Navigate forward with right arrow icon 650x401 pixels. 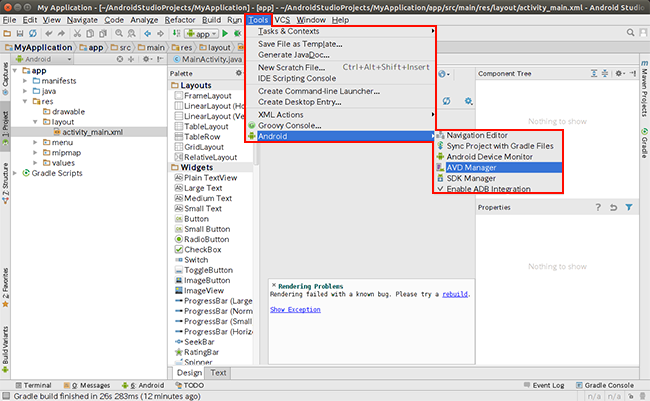pyautogui.click(x=160, y=33)
